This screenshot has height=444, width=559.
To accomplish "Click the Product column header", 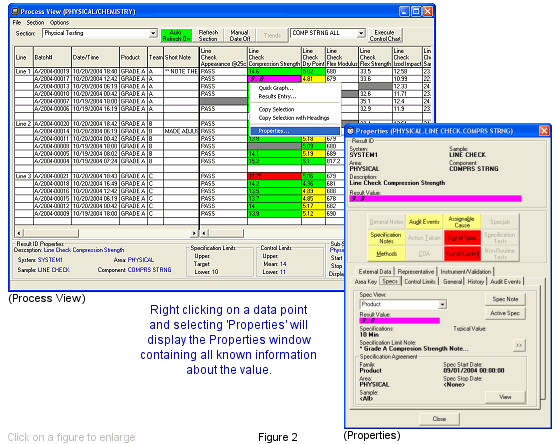I will click(133, 57).
